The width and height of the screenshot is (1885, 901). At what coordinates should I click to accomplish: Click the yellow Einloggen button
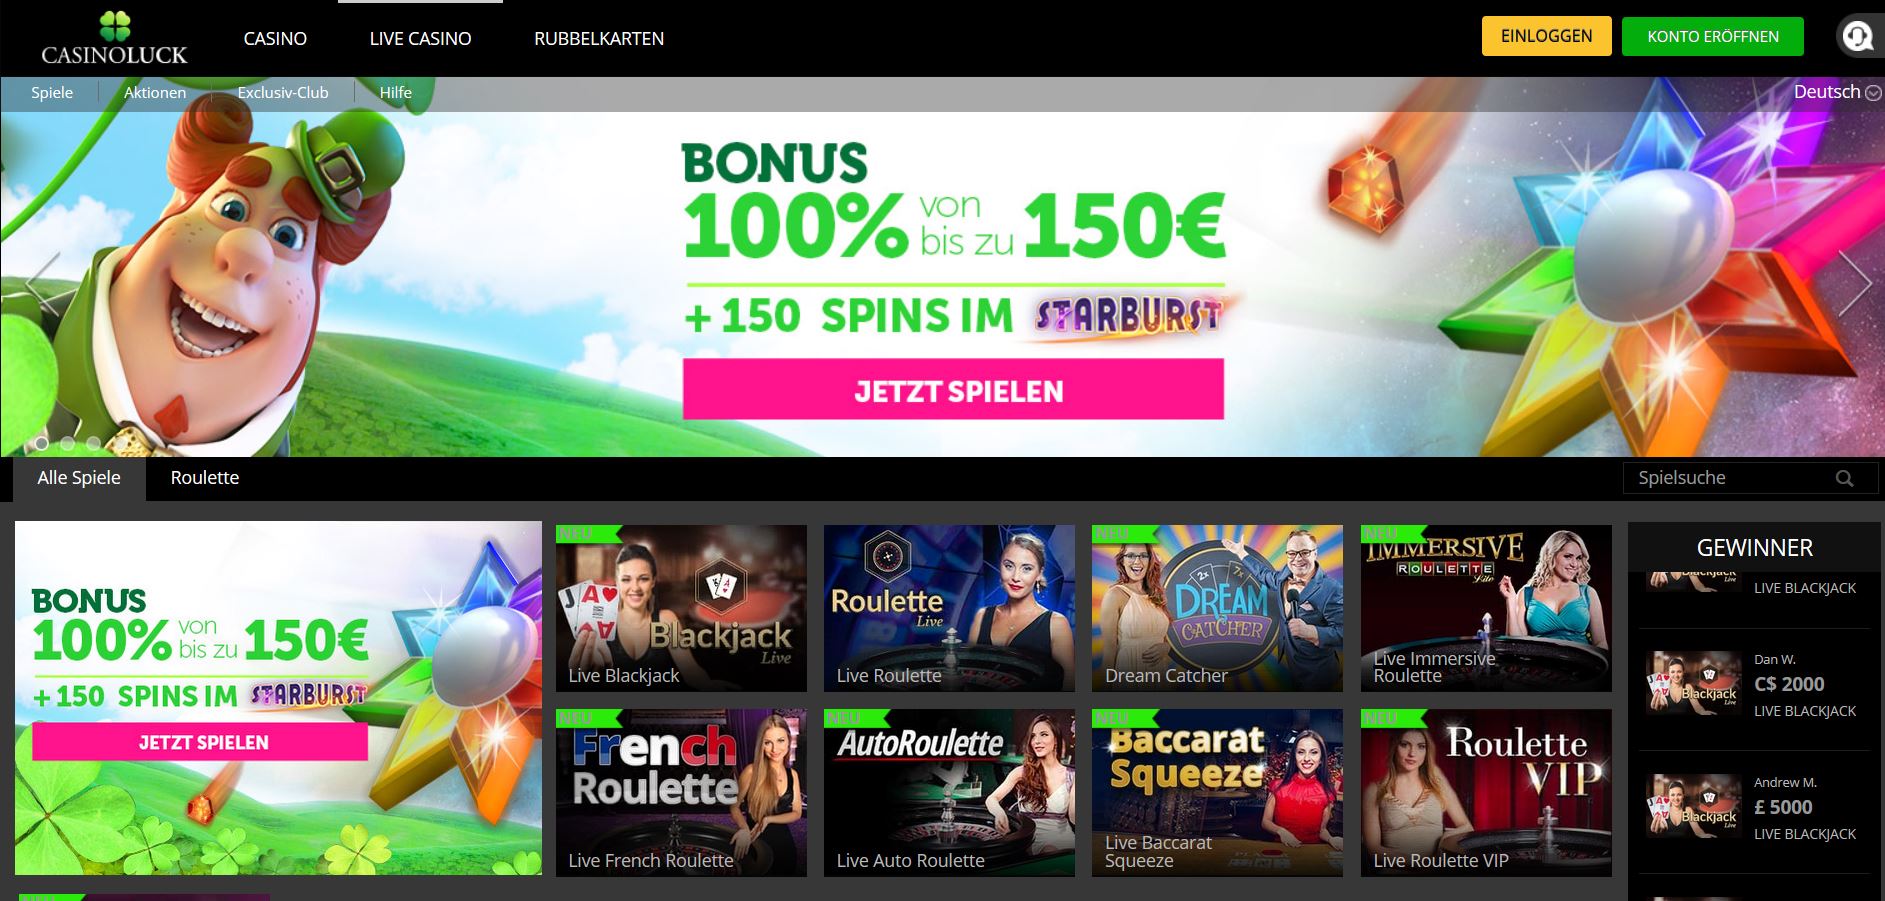(1546, 36)
